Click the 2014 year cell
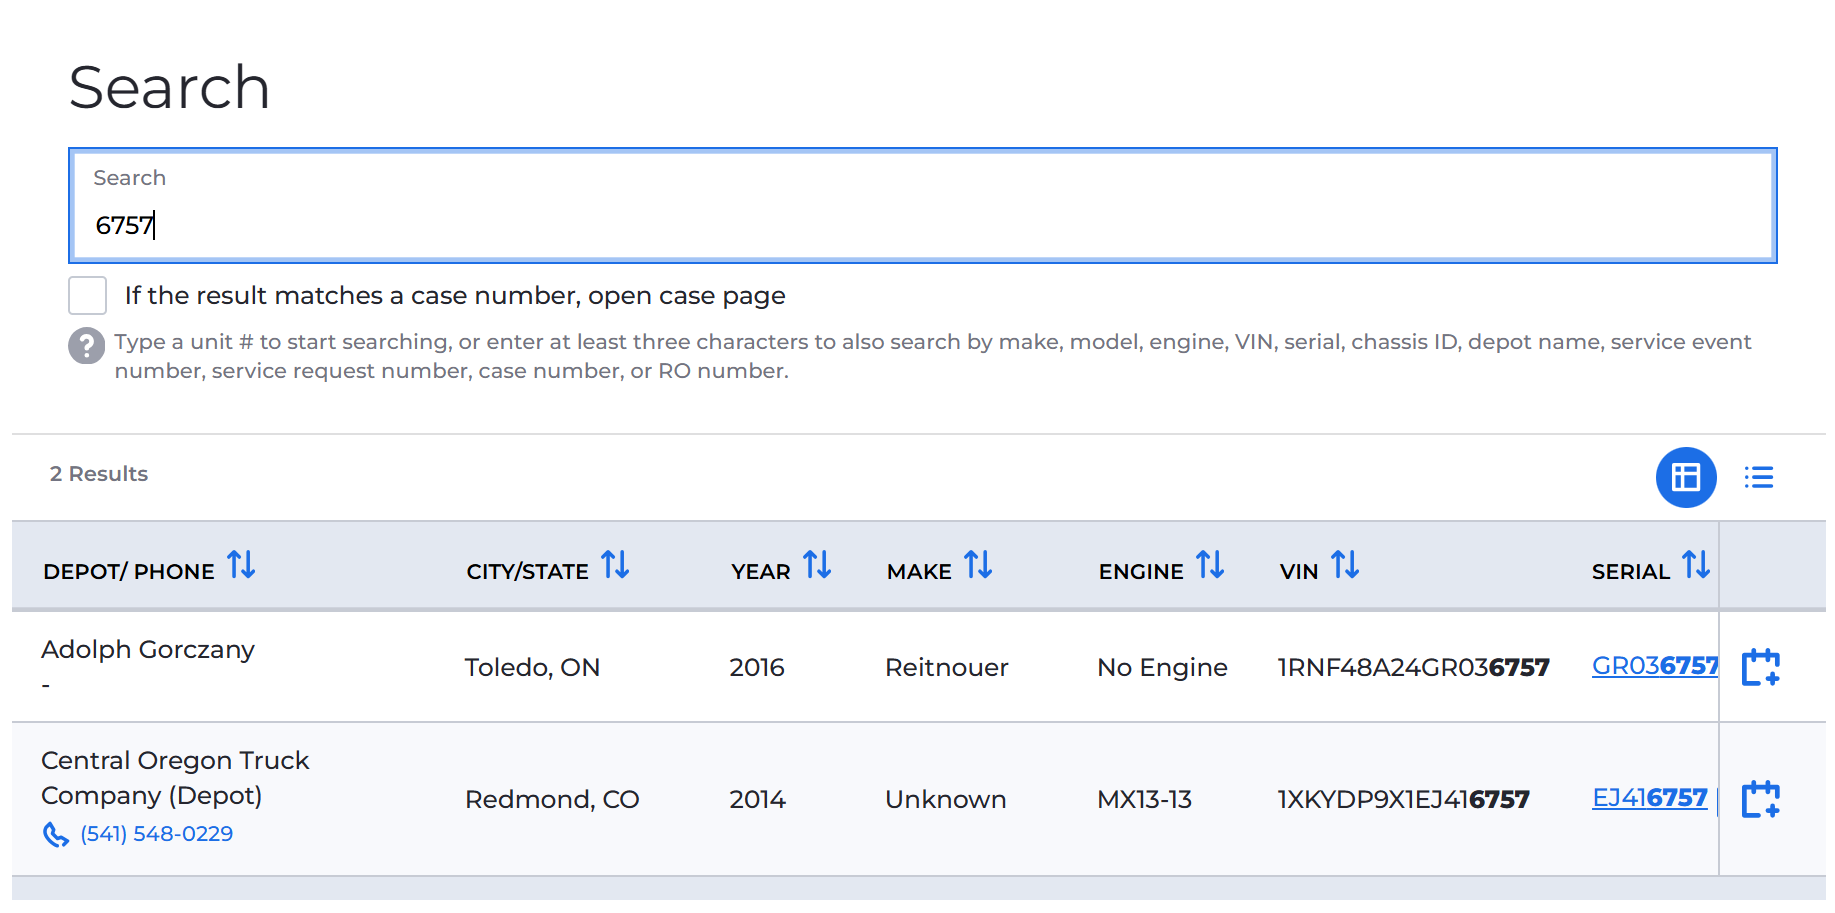The height and width of the screenshot is (913, 1835). (757, 799)
